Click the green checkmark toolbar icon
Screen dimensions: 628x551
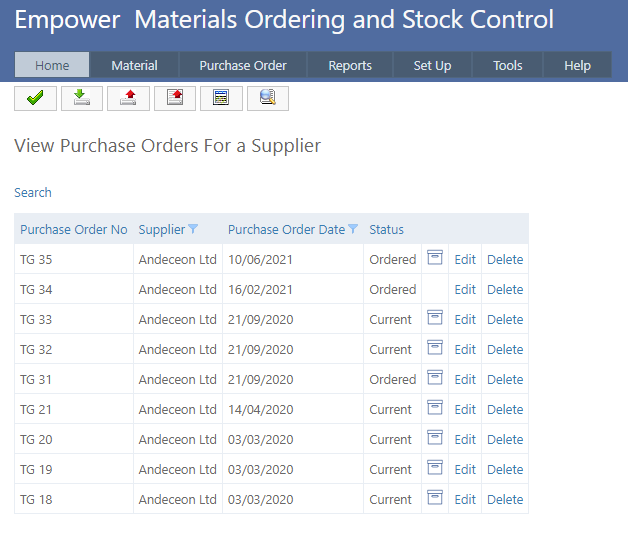coord(35,97)
